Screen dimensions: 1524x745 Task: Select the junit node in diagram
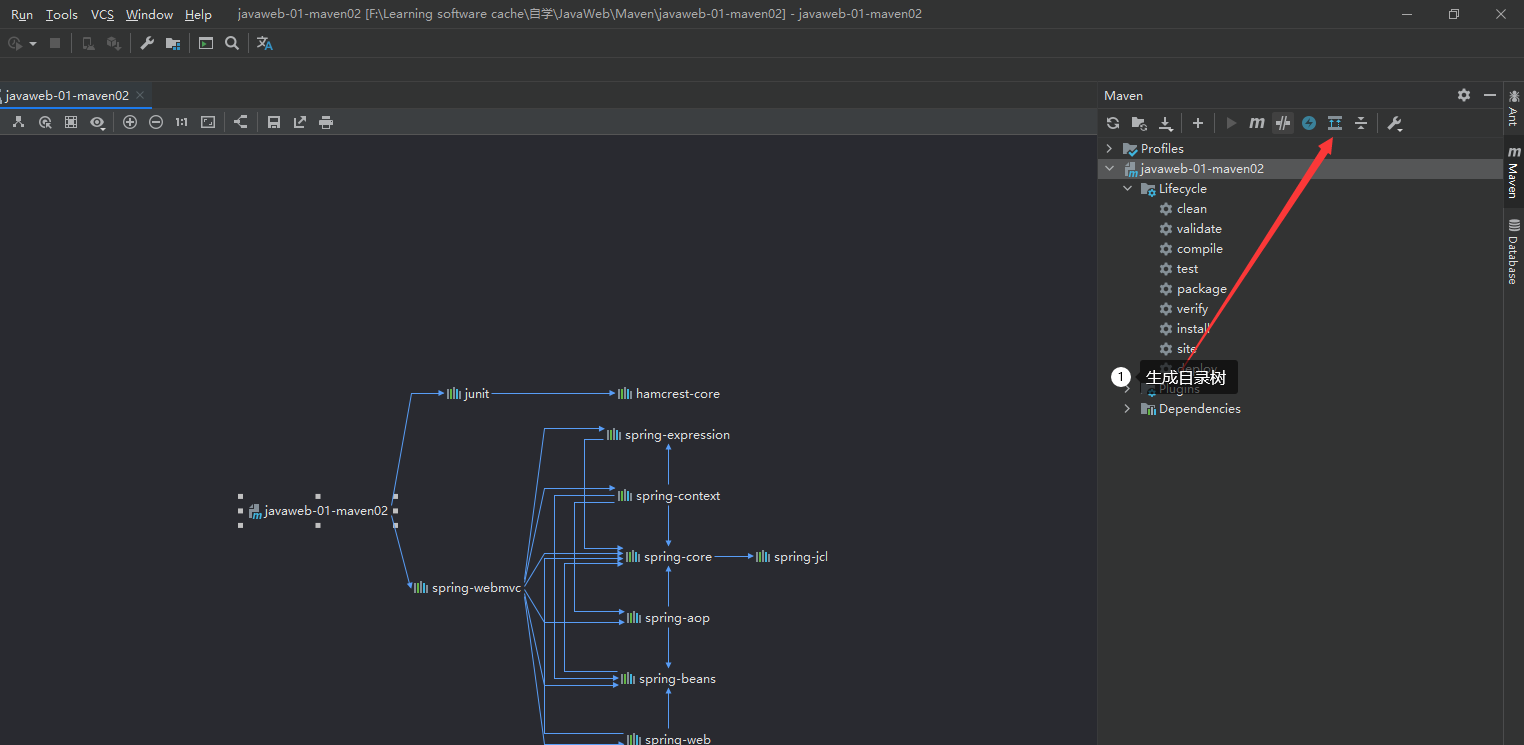click(x=468, y=394)
